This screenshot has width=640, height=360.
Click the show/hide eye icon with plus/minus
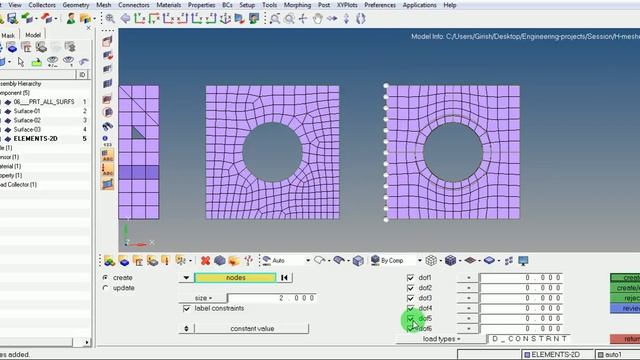(x=52, y=62)
